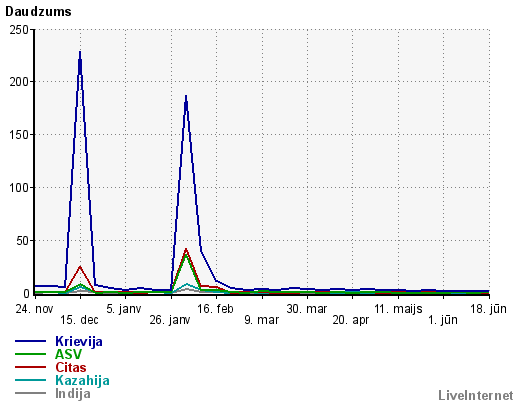Click the gray Indija legend line
This screenshot has height=405, width=520.
pos(30,393)
